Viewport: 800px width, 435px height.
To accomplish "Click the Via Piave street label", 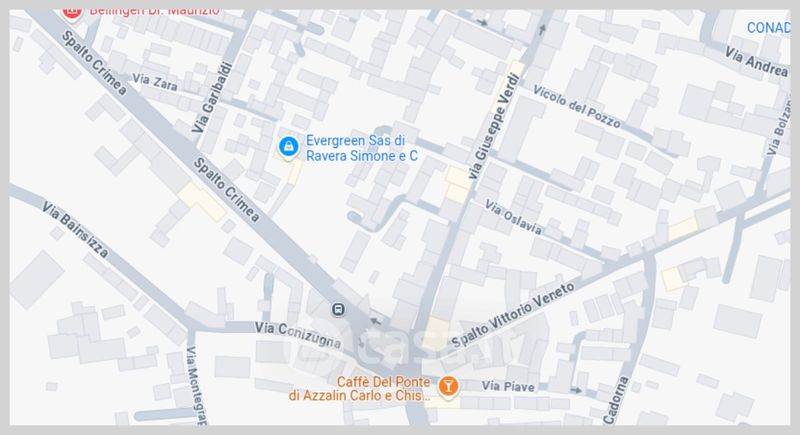I will pyautogui.click(x=508, y=386).
